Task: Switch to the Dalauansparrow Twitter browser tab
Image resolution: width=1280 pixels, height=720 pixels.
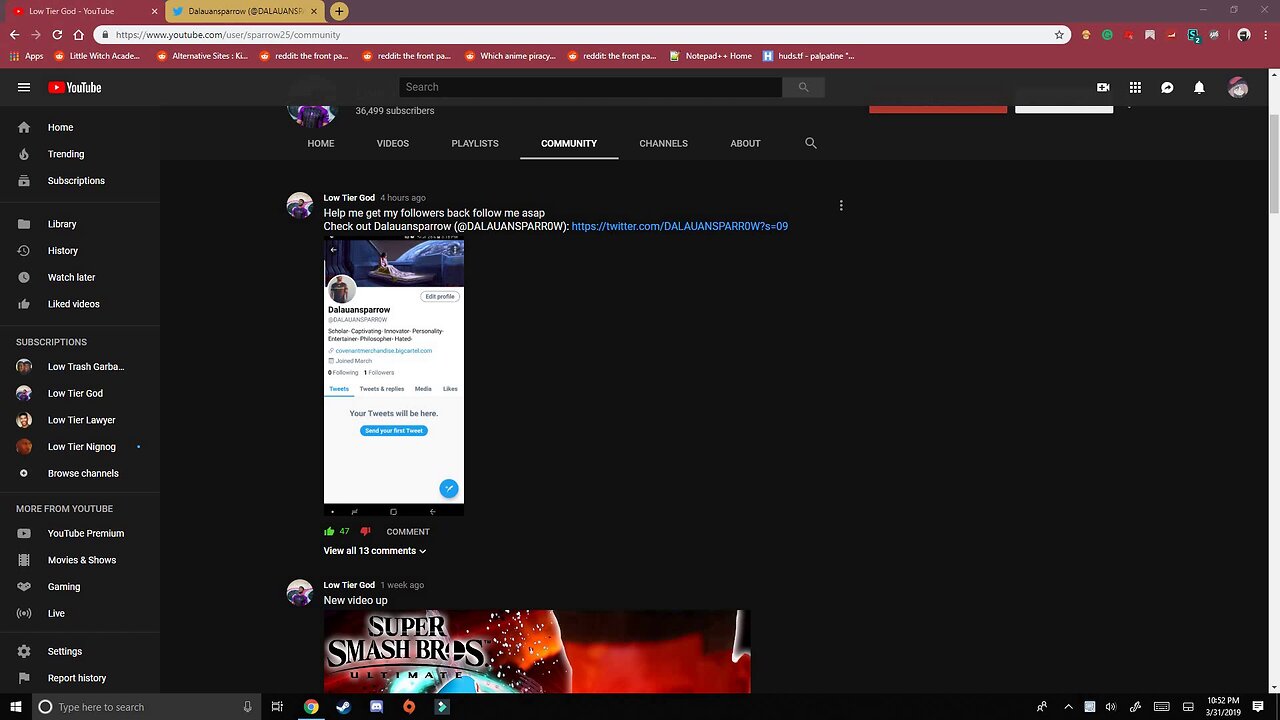Action: 244,11
